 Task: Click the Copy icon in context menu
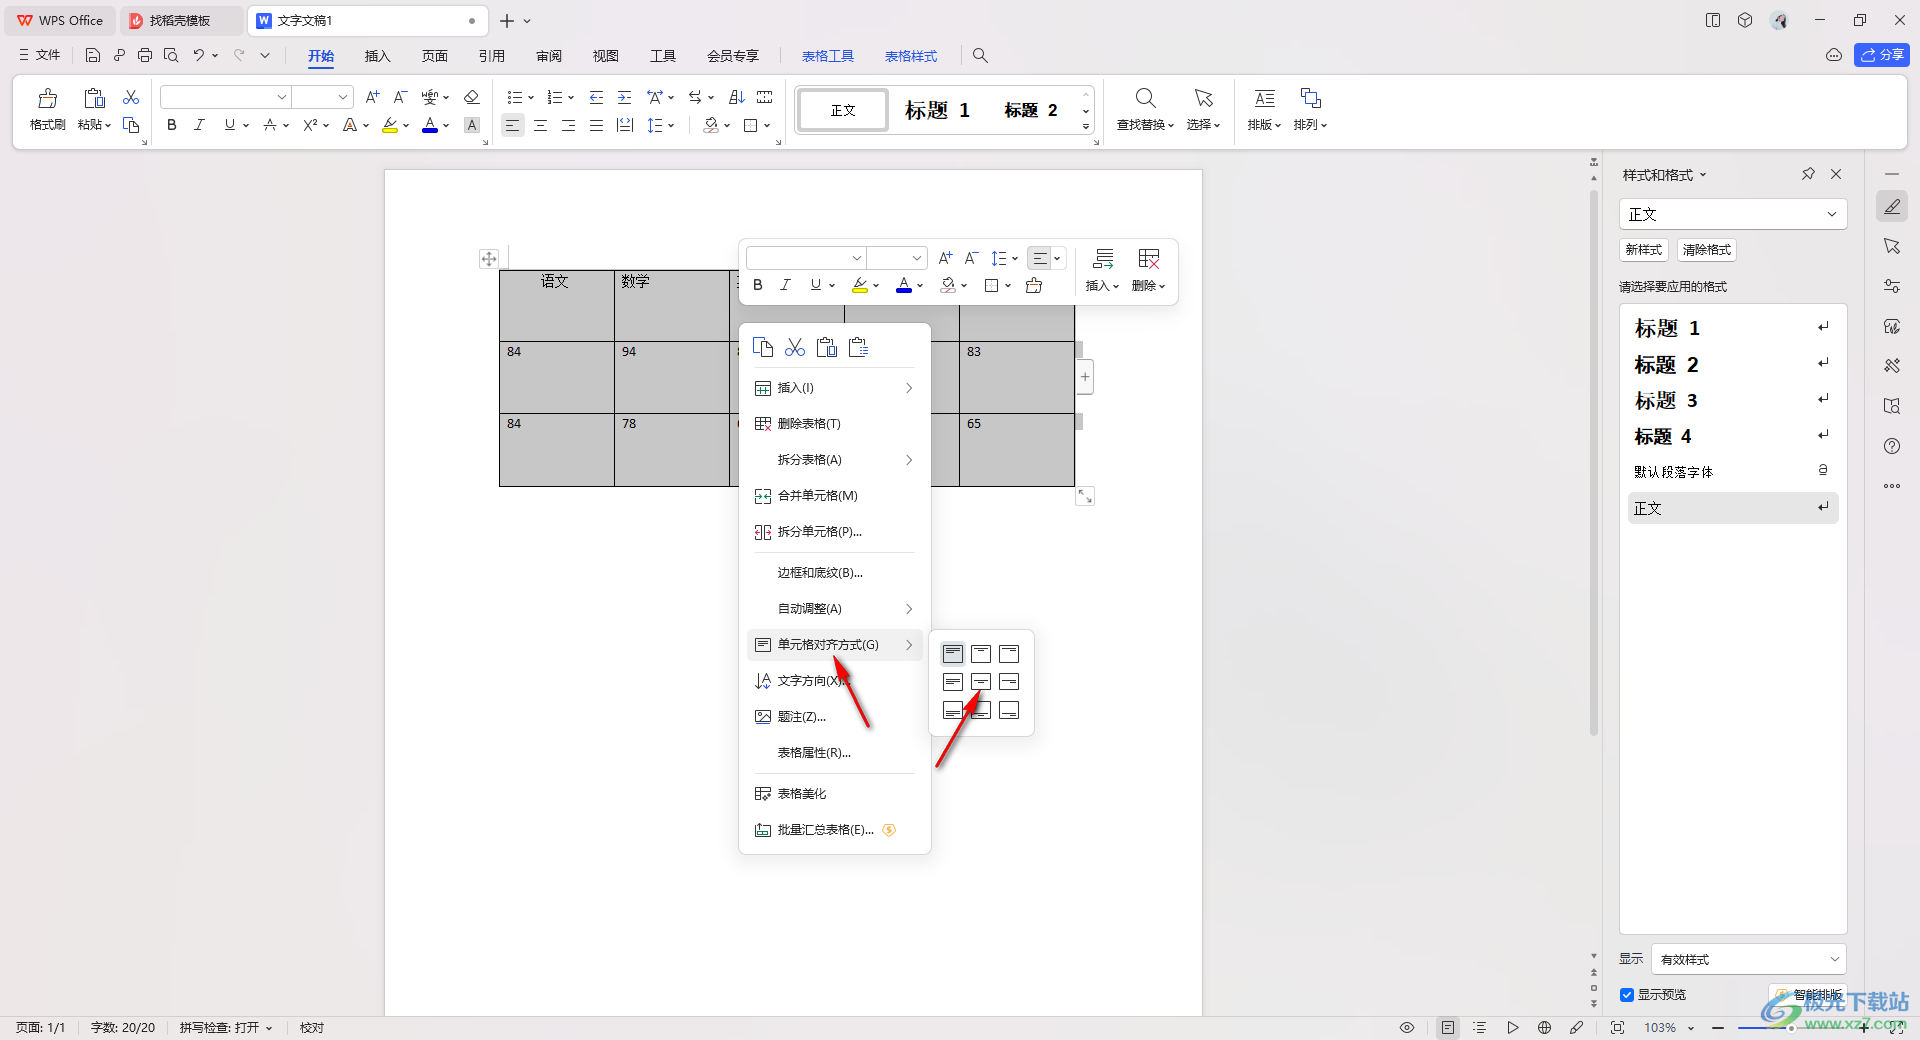pyautogui.click(x=763, y=347)
